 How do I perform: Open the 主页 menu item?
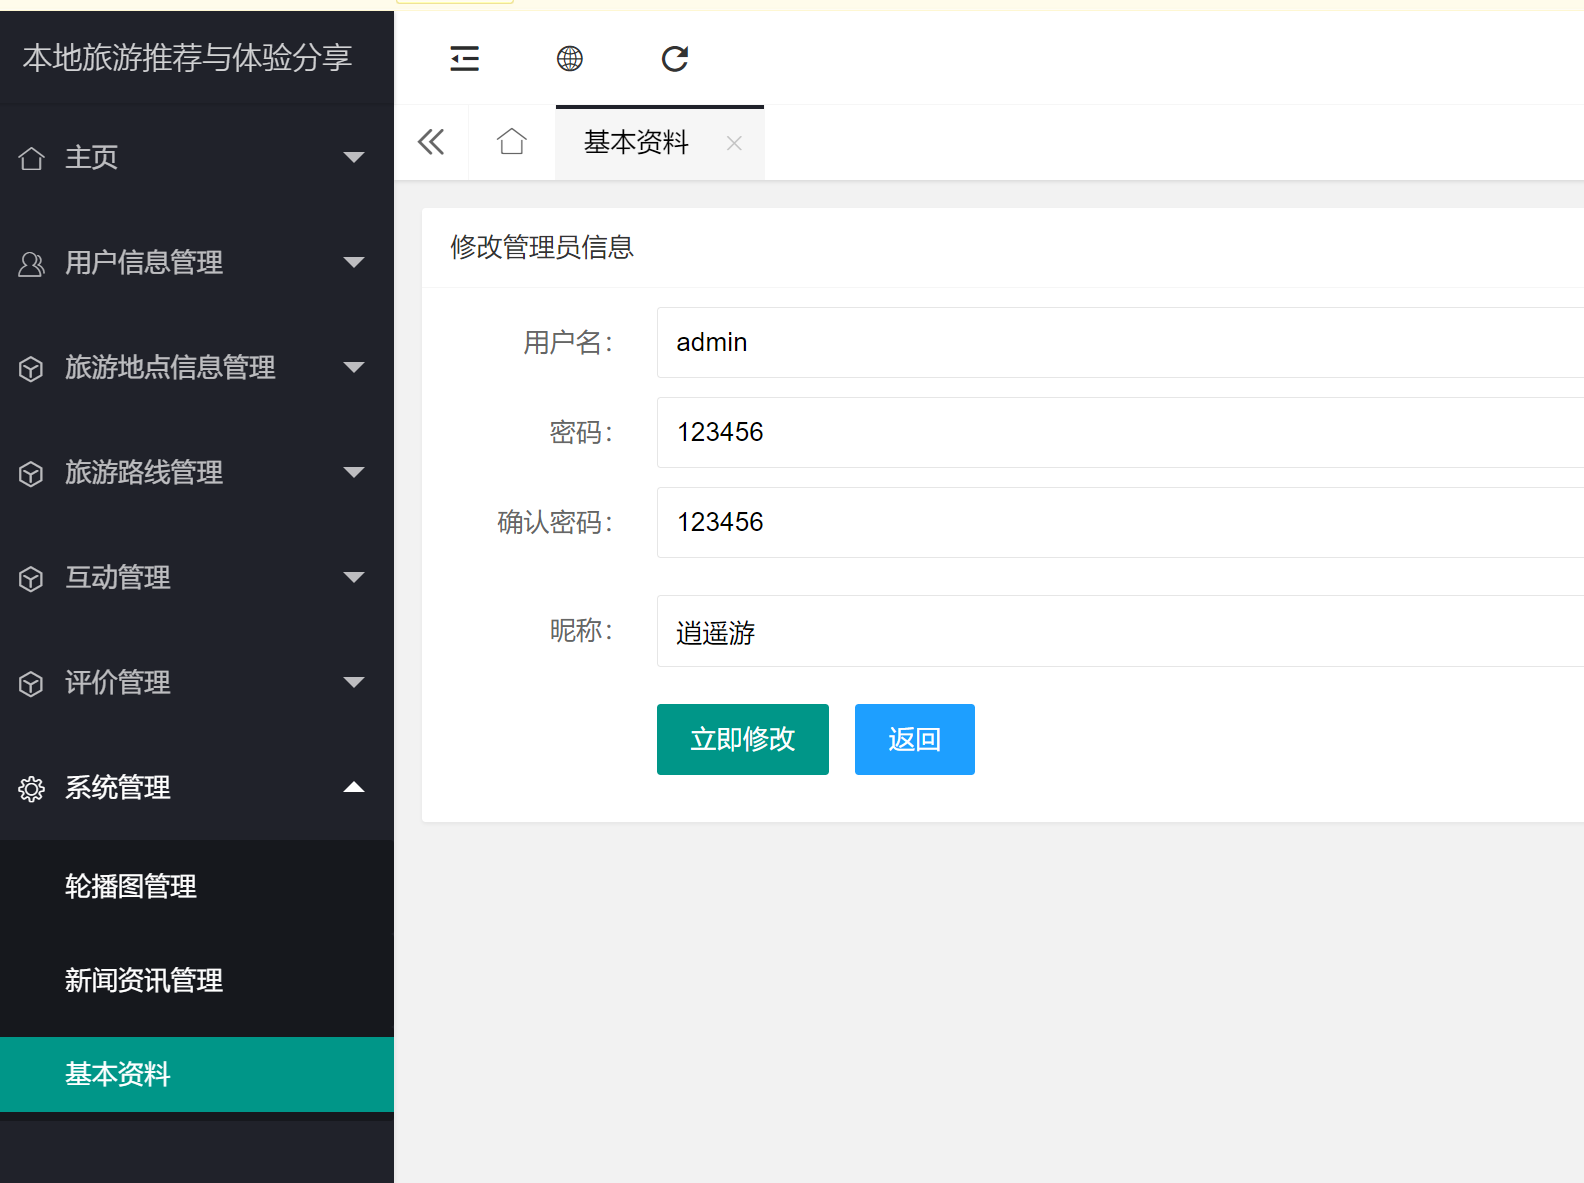click(x=197, y=157)
